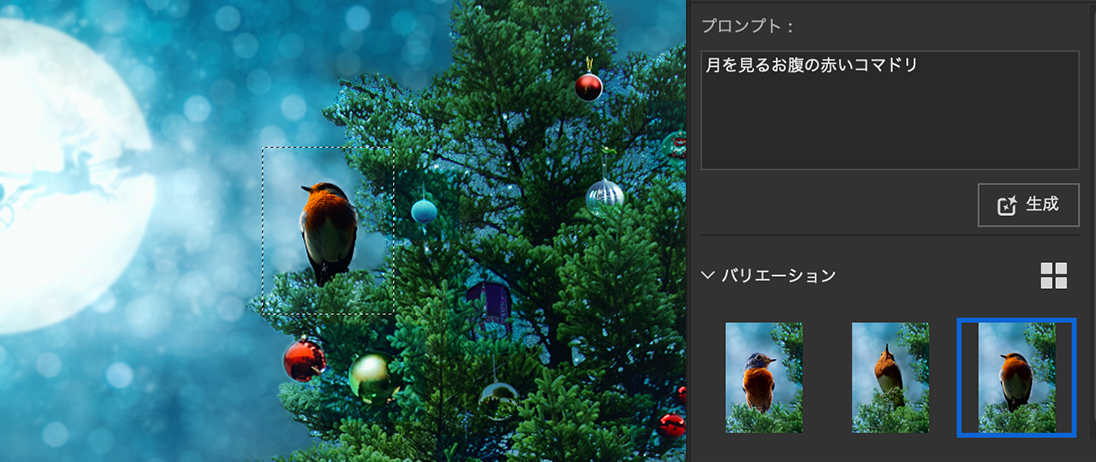The width and height of the screenshot is (1096, 462).
Task: Click inside the prompt text field
Action: [x=889, y=110]
